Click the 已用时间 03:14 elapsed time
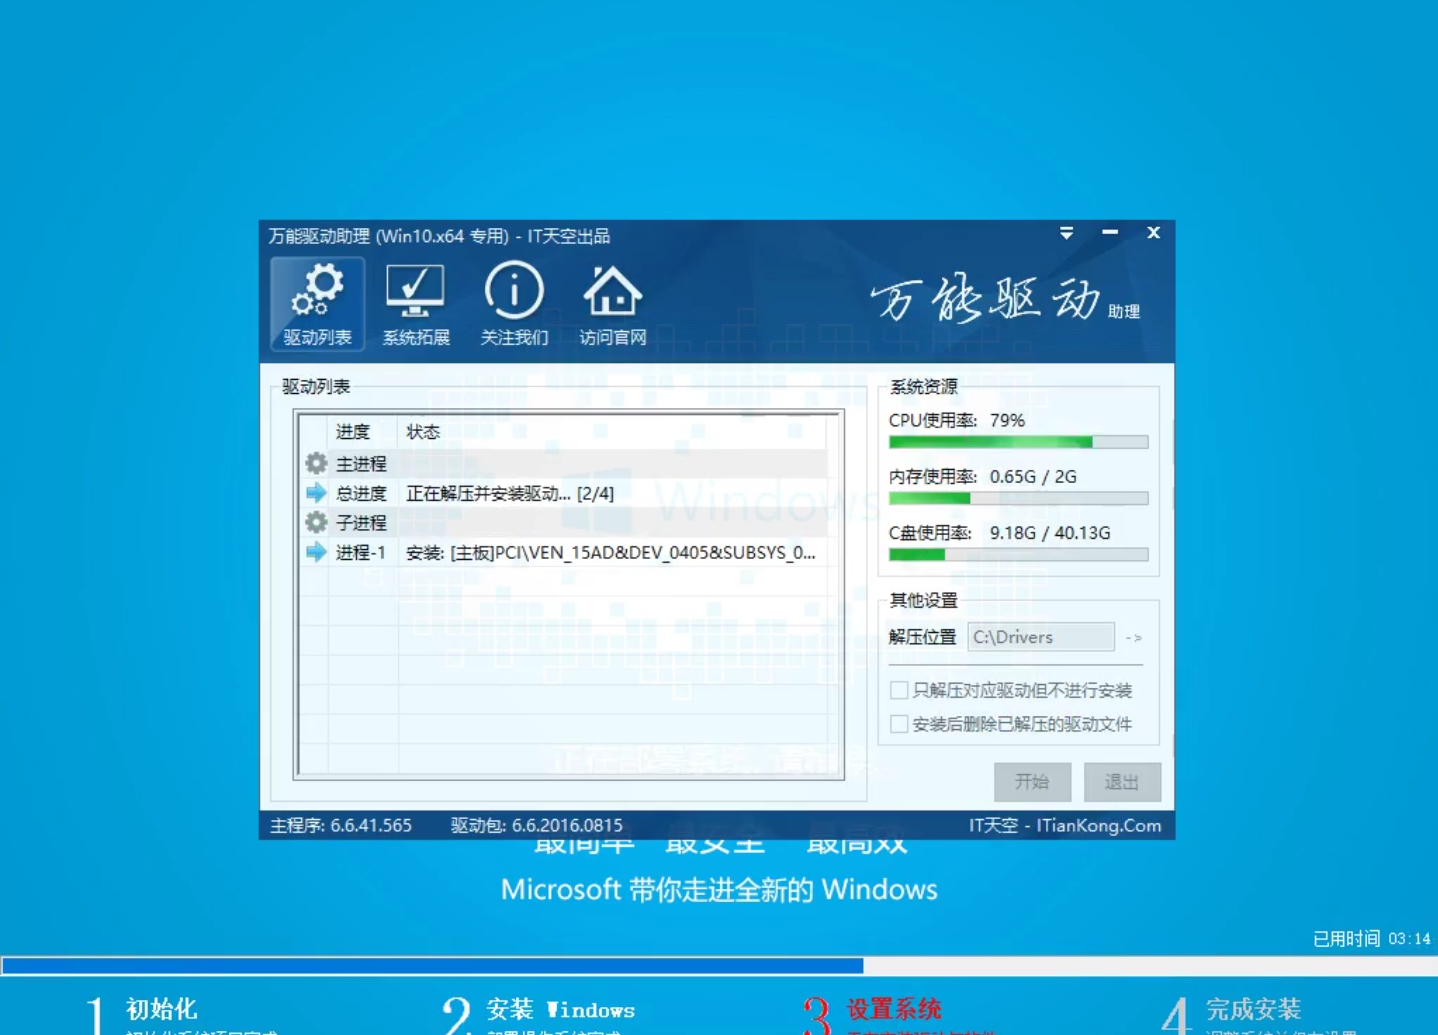The width and height of the screenshot is (1438, 1035). click(x=1371, y=938)
